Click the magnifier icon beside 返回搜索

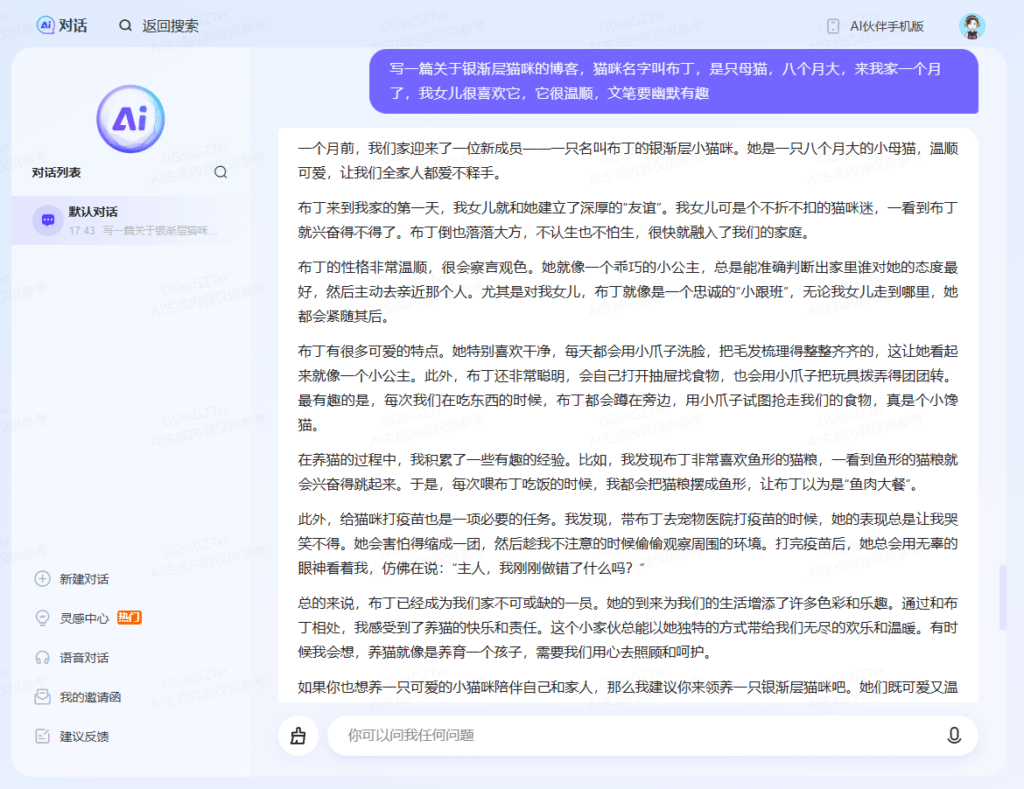pos(125,26)
